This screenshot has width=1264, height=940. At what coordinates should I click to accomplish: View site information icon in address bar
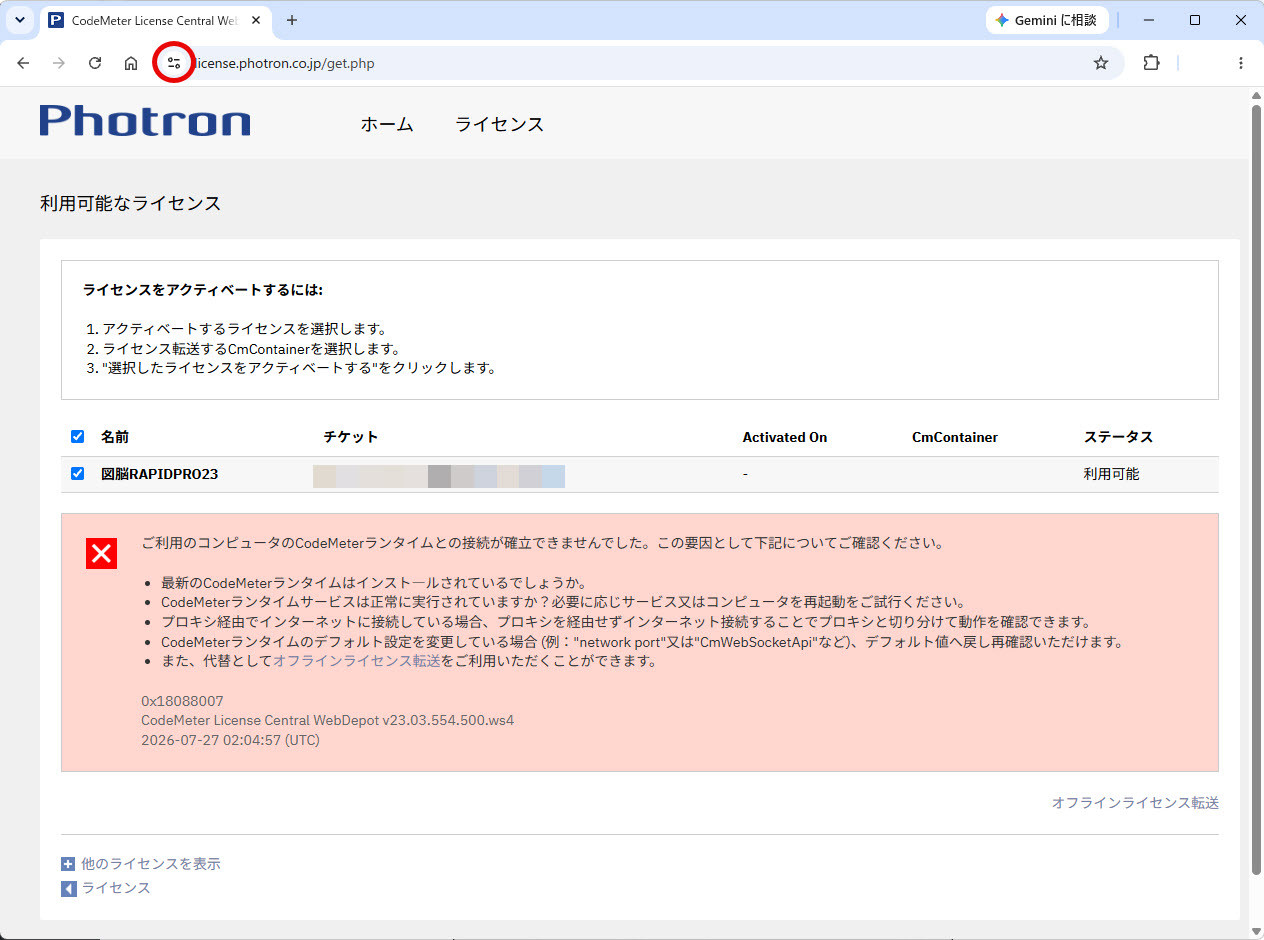[174, 63]
